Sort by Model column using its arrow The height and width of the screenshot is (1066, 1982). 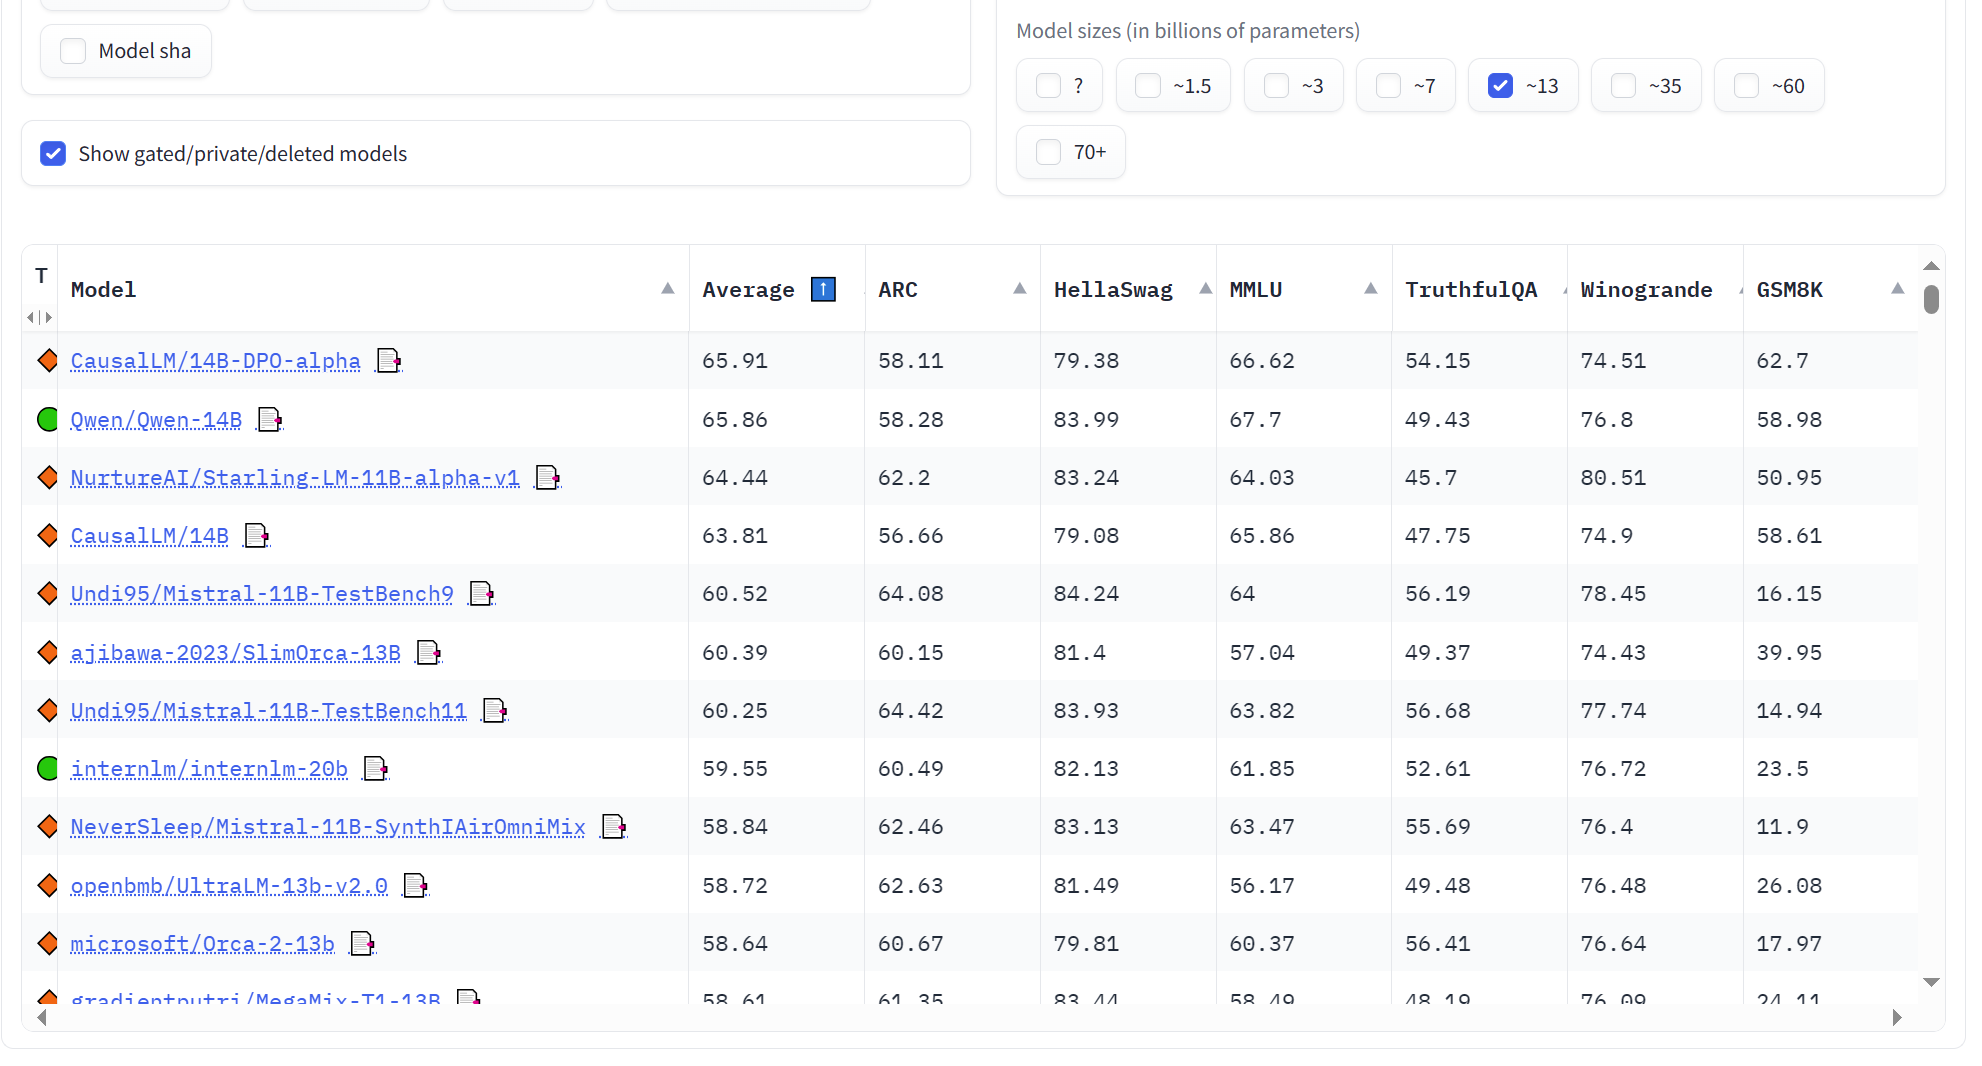point(667,289)
